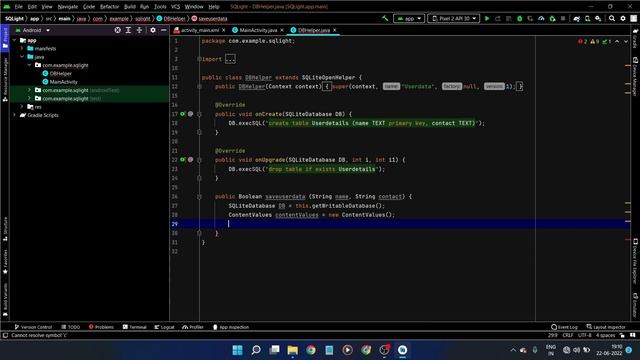Open the Navigate menu

68,7
